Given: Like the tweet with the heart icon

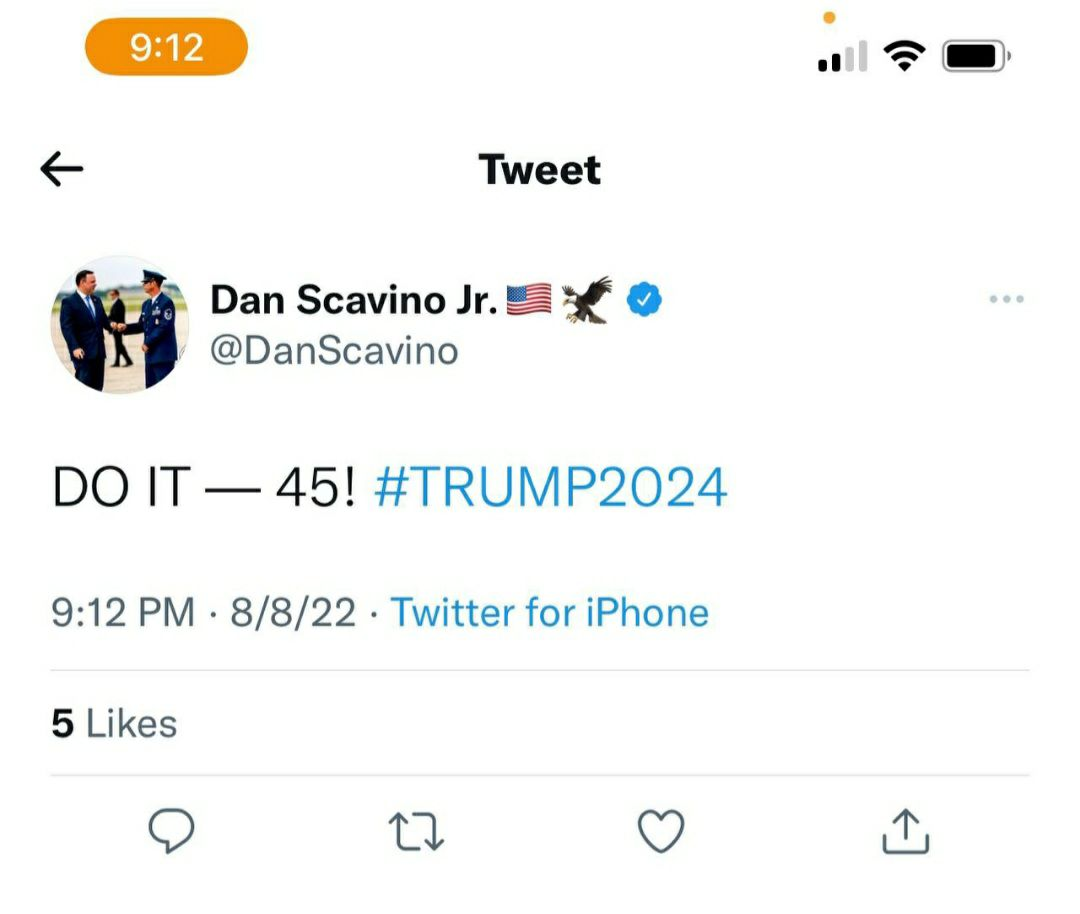Looking at the screenshot, I should click(661, 831).
